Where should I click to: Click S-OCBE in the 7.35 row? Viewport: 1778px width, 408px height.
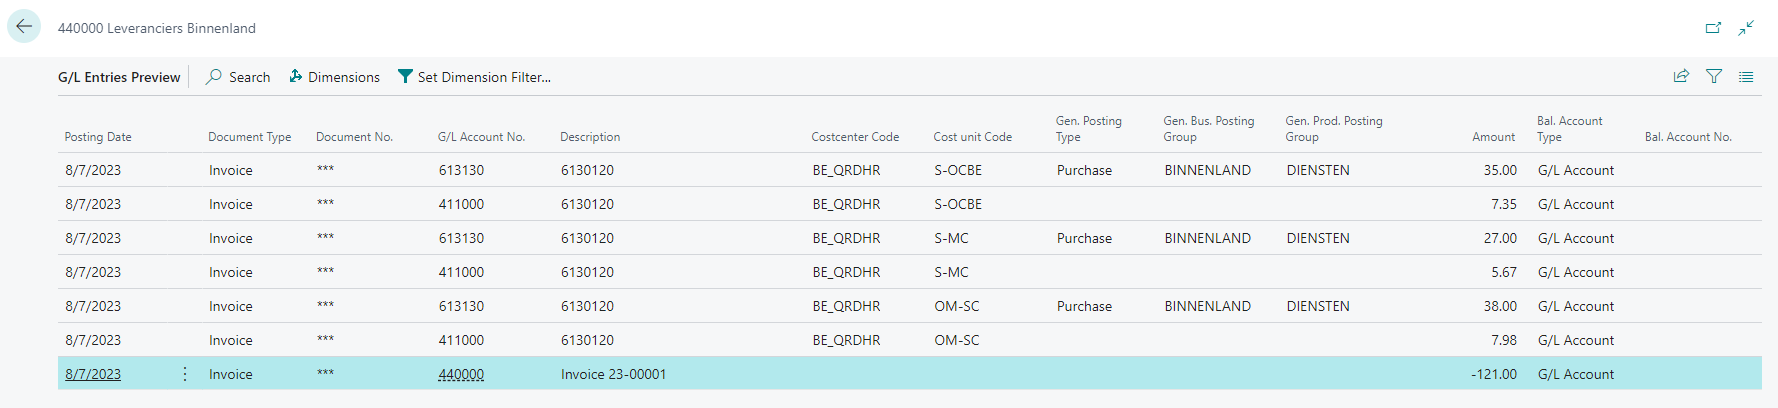(x=958, y=204)
